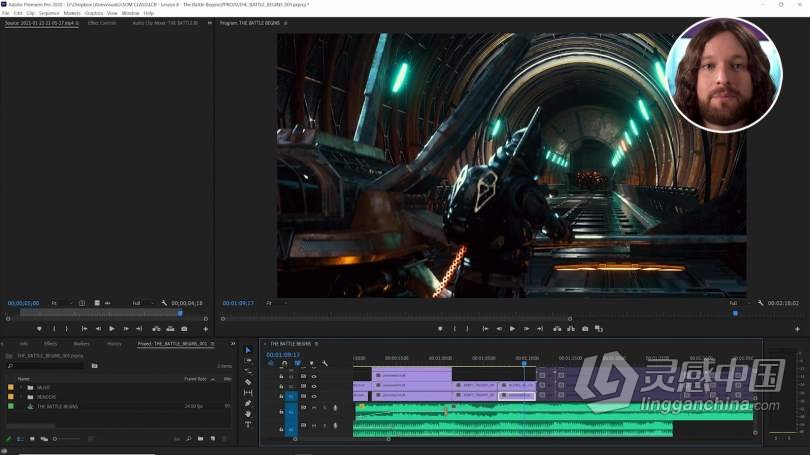The image size is (810, 455).
Task: Switch Project panel to Icon view
Action: [32, 439]
